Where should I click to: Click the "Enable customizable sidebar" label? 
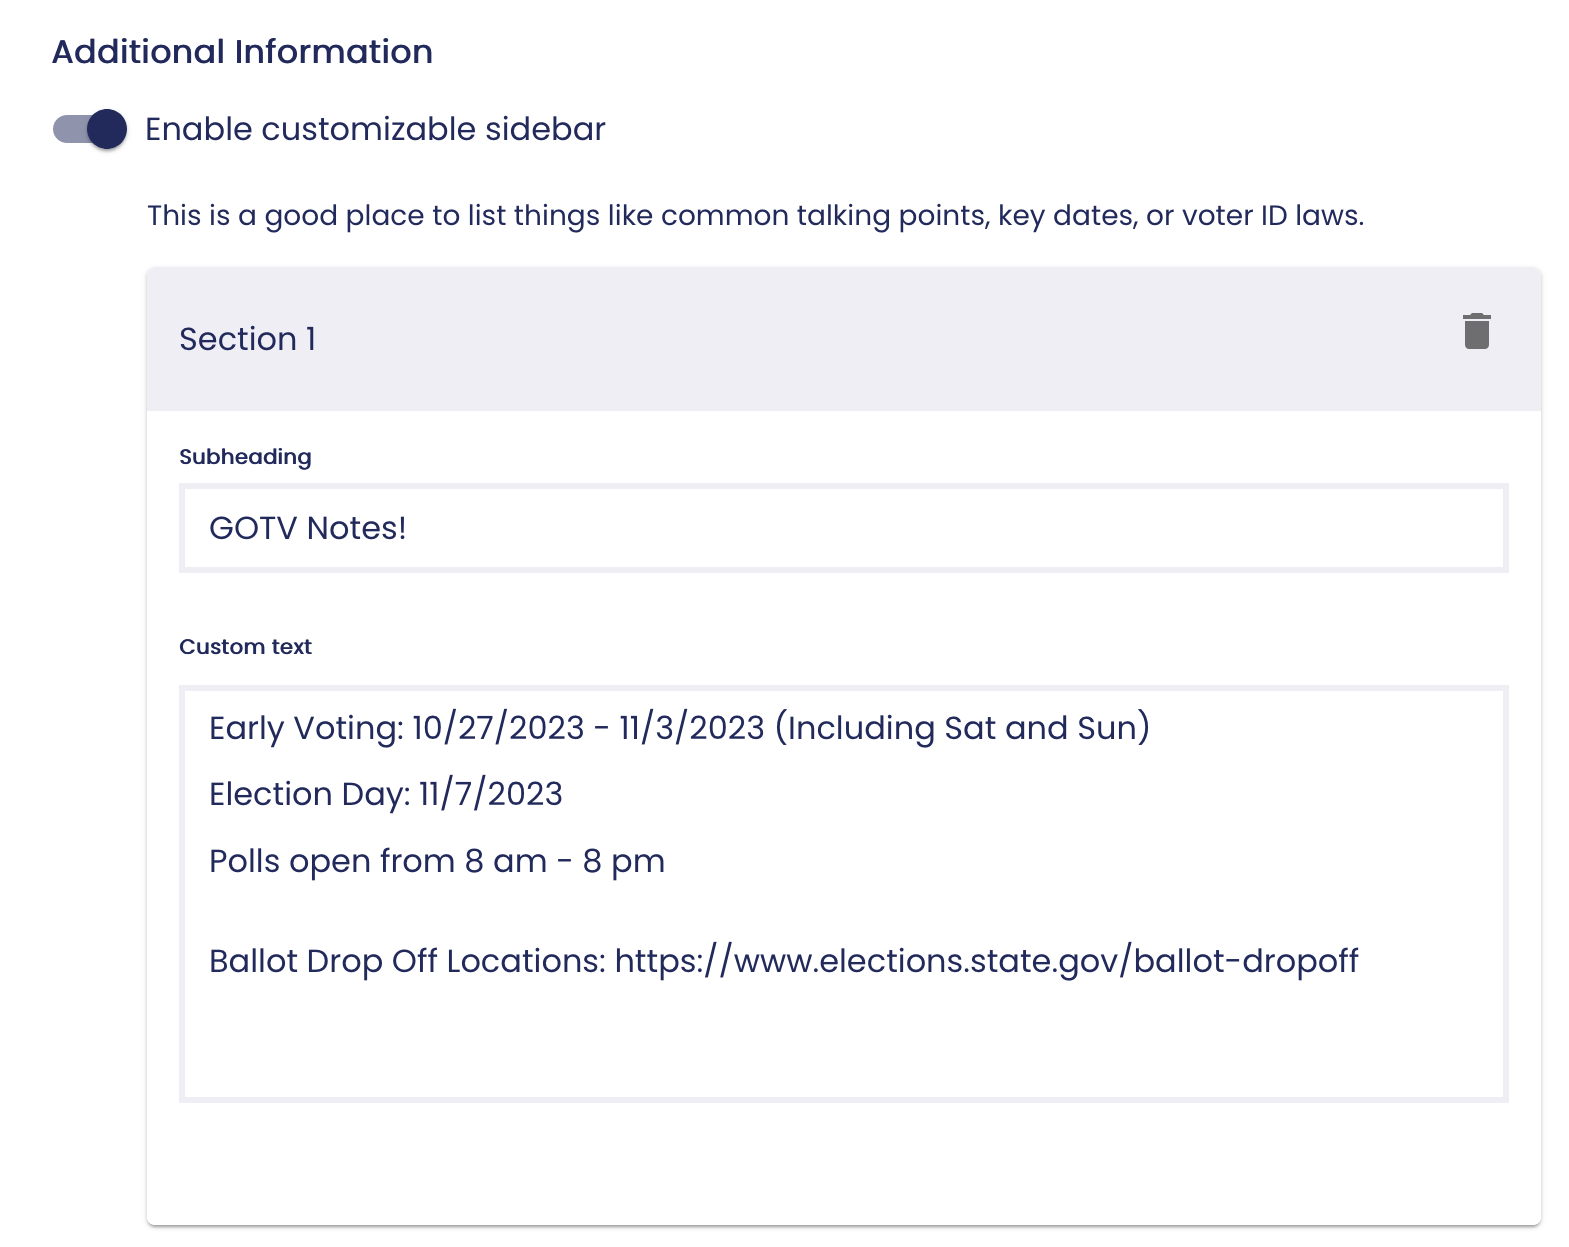click(x=375, y=129)
